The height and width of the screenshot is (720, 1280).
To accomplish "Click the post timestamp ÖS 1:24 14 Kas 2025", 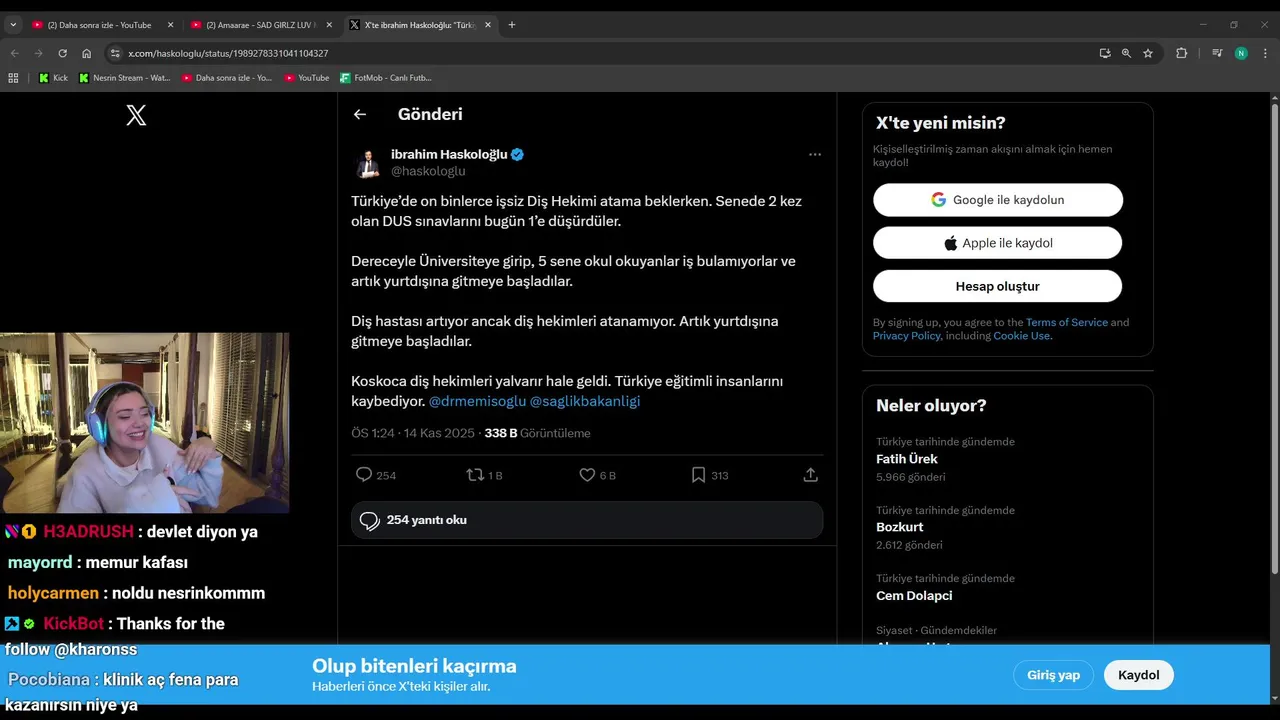I will [413, 433].
